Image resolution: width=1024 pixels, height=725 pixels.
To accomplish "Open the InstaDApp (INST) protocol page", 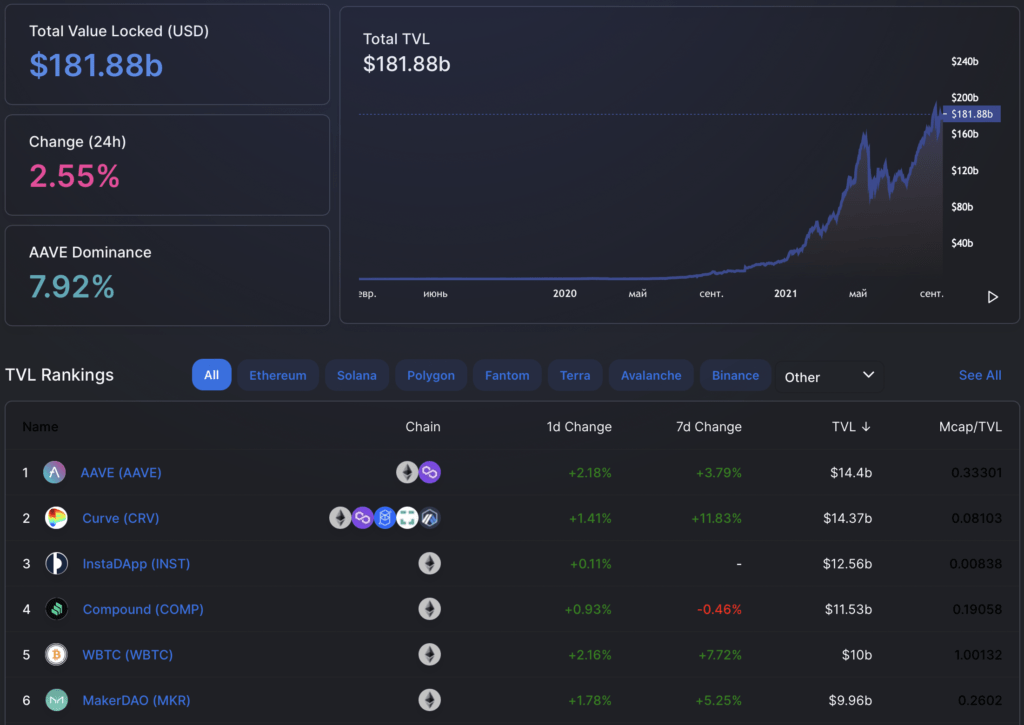I will 136,563.
